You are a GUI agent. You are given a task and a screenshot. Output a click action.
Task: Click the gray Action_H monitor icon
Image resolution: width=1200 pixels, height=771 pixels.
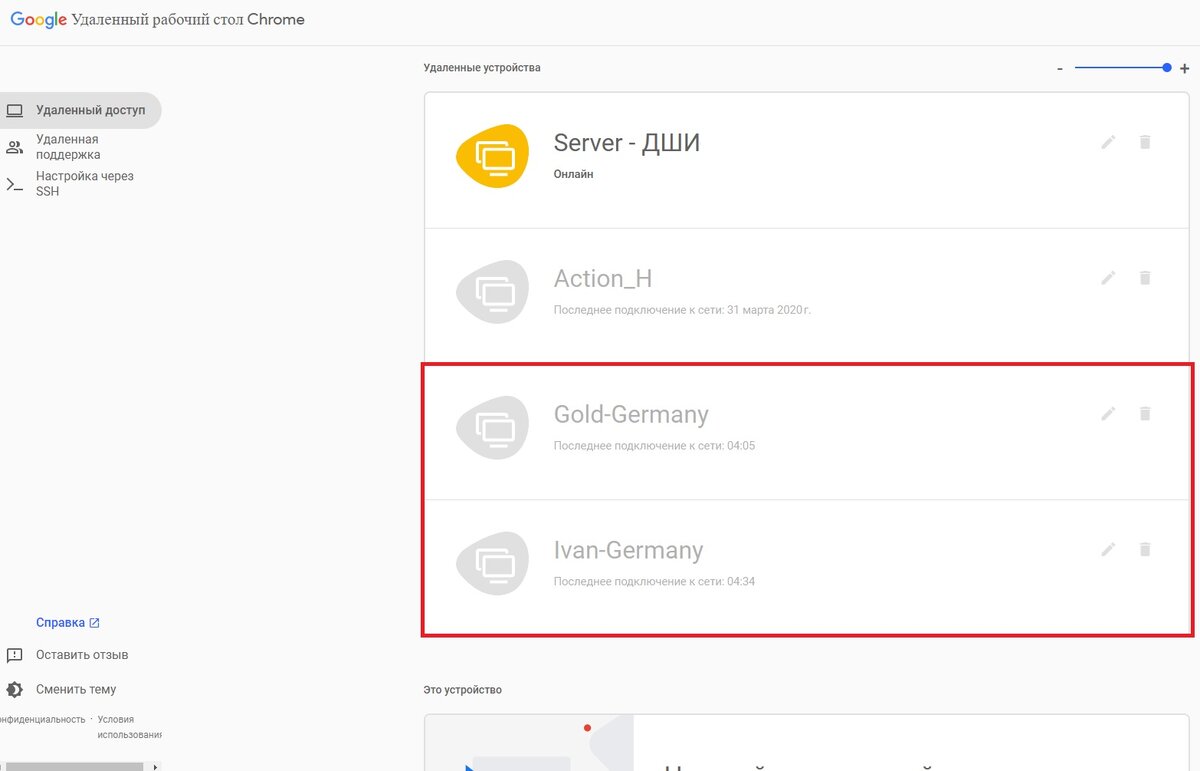click(x=492, y=292)
